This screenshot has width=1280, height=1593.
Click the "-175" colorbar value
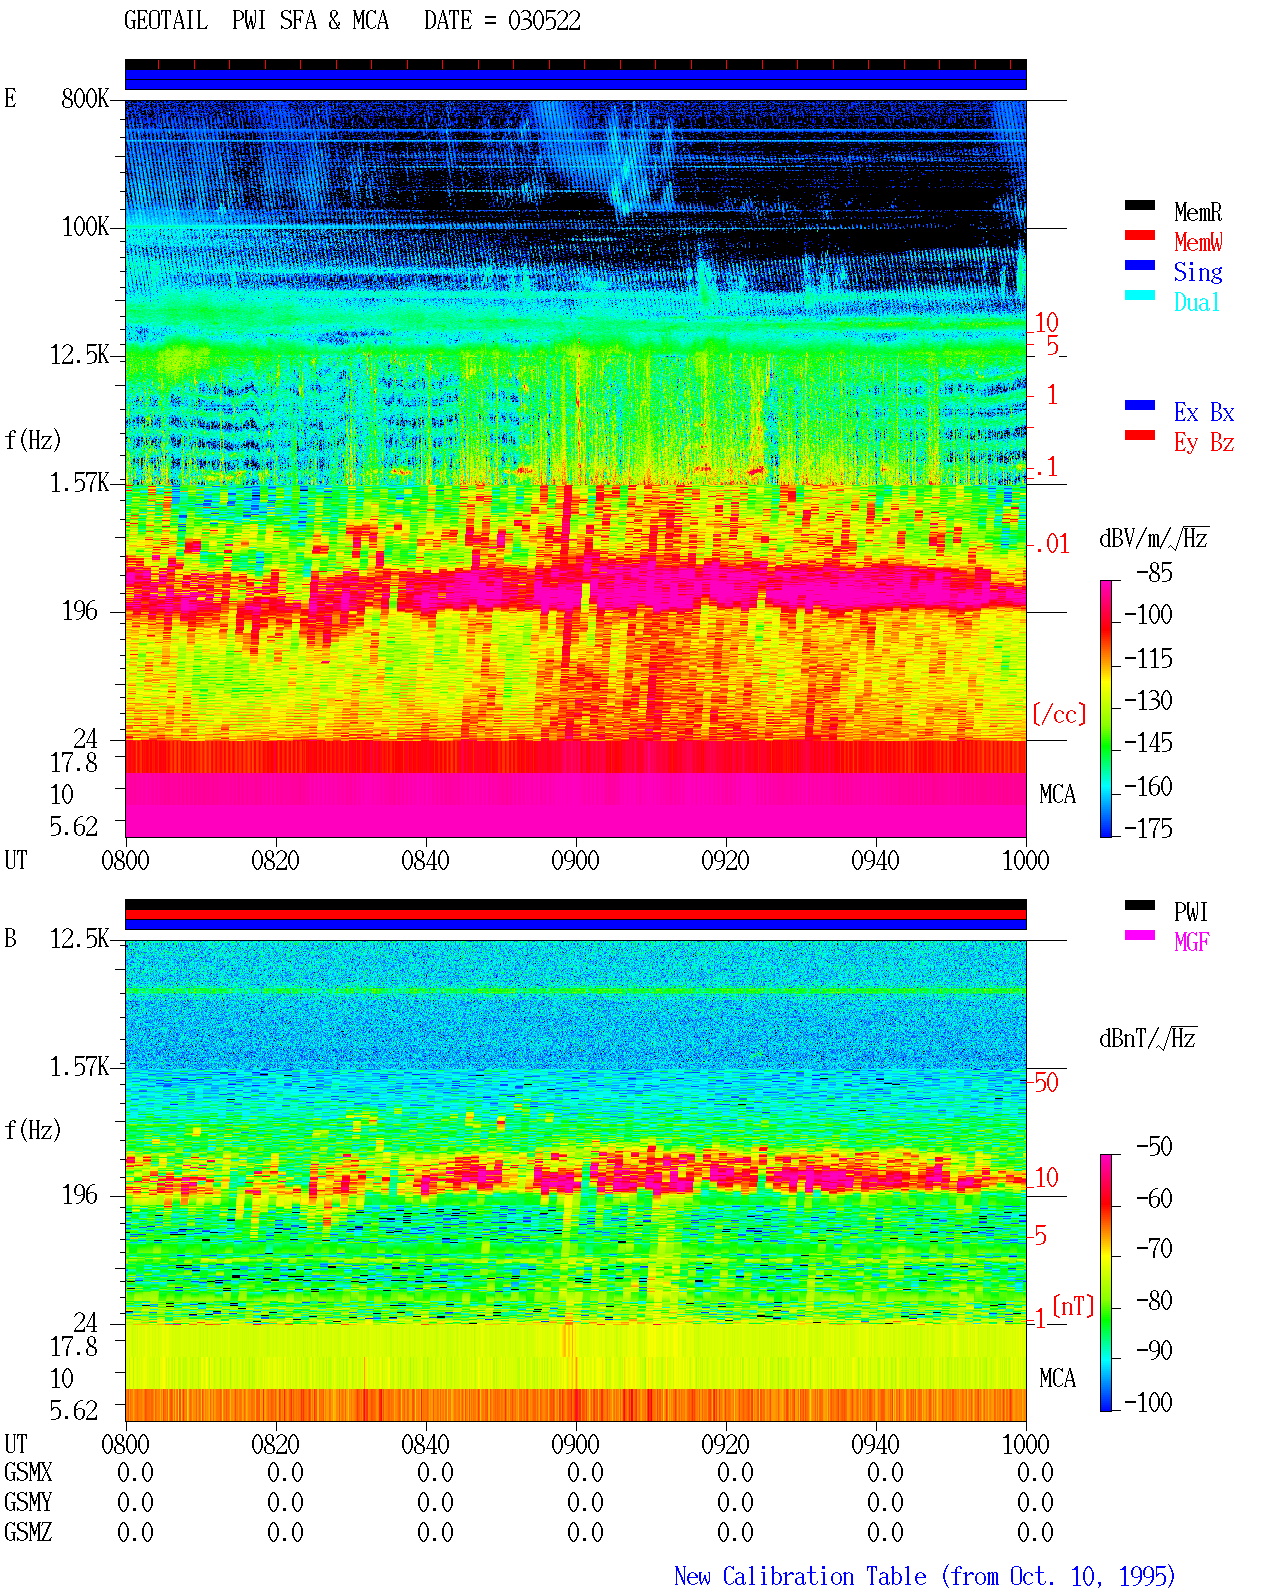point(1148,828)
